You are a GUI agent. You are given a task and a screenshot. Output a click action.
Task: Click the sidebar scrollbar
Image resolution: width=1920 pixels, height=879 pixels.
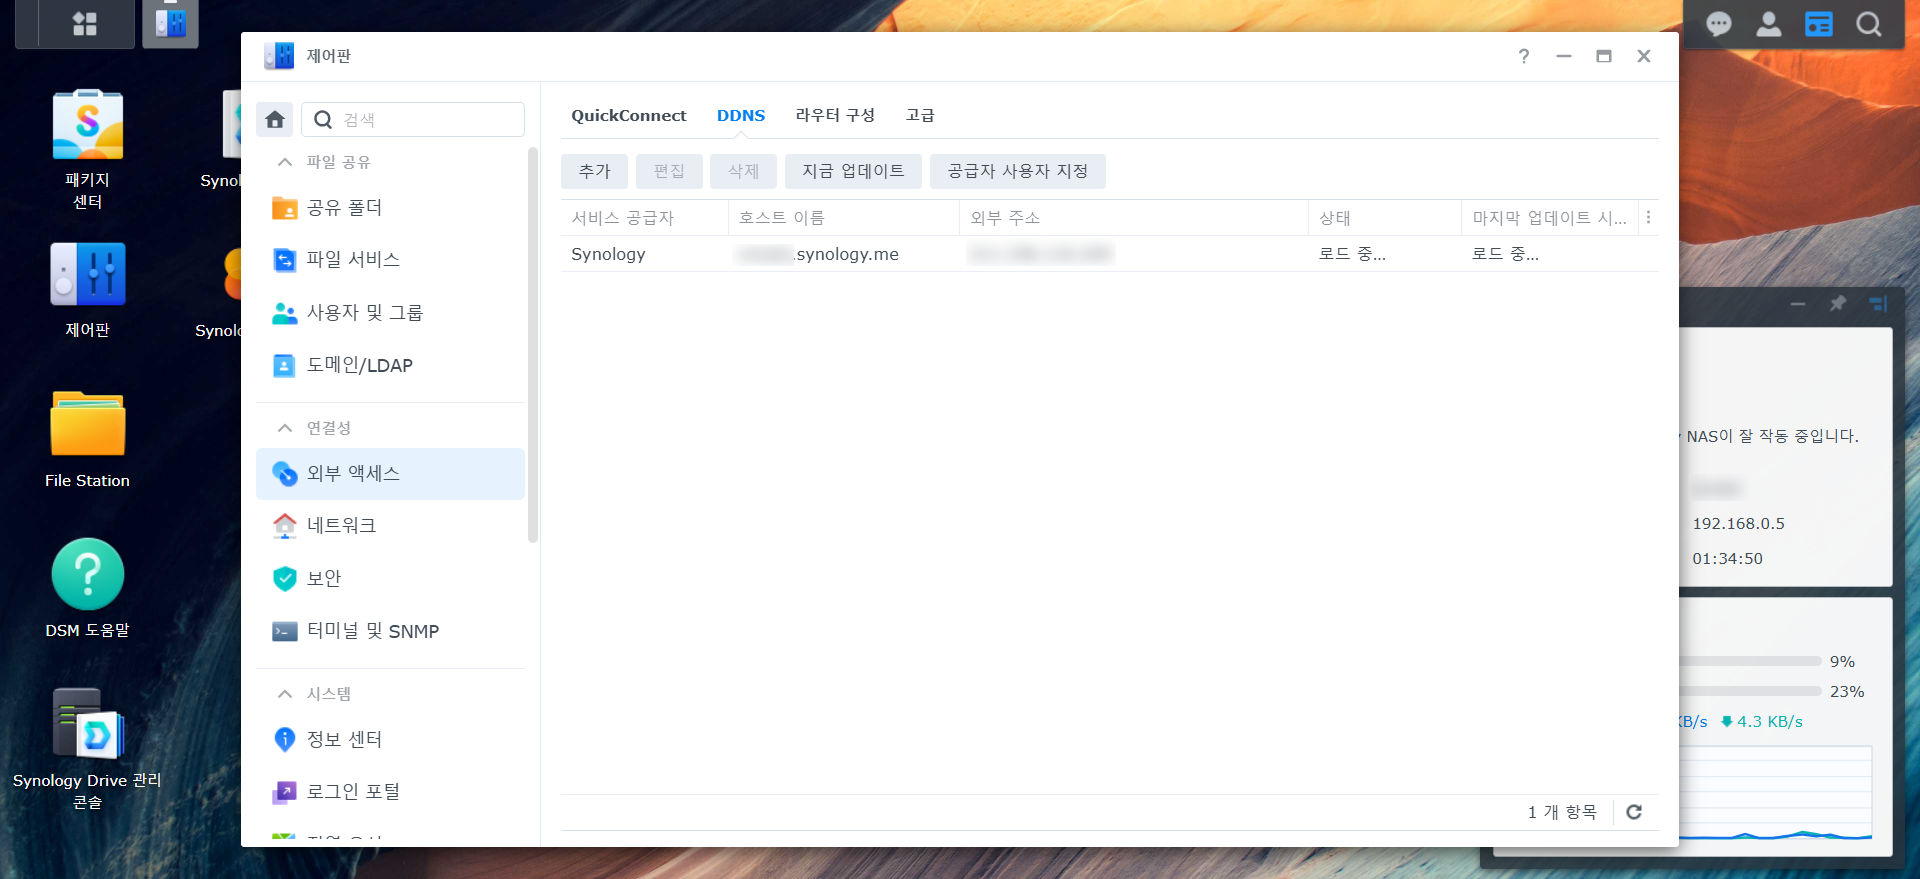point(533,345)
